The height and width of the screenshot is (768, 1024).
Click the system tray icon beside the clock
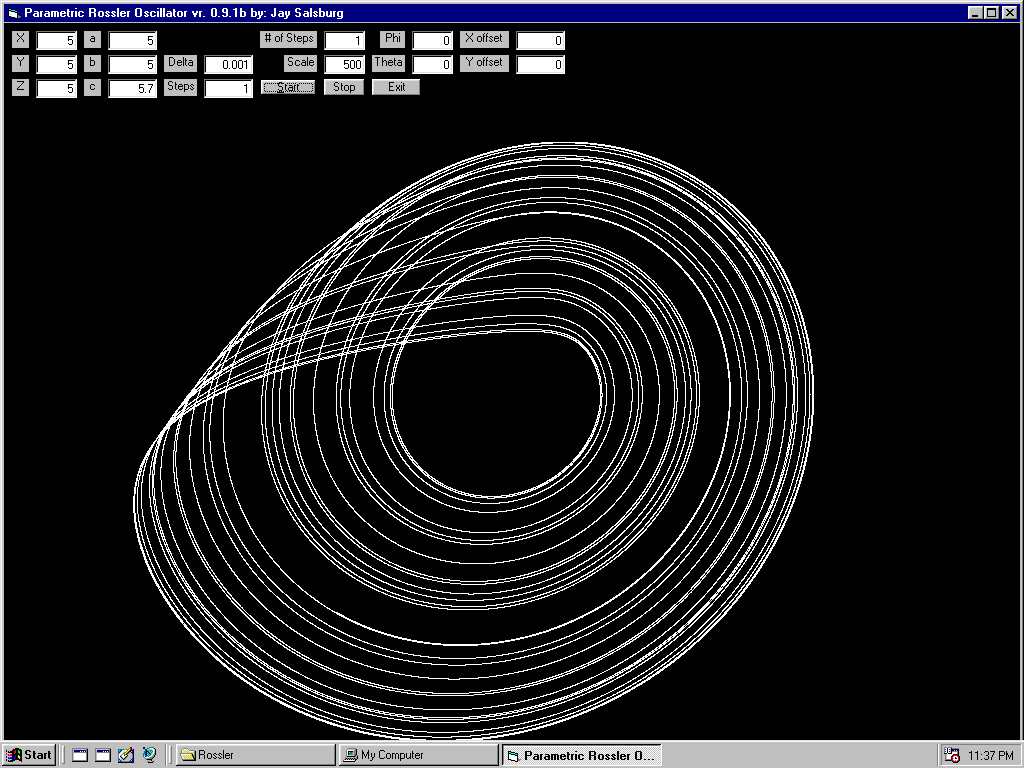coord(952,755)
